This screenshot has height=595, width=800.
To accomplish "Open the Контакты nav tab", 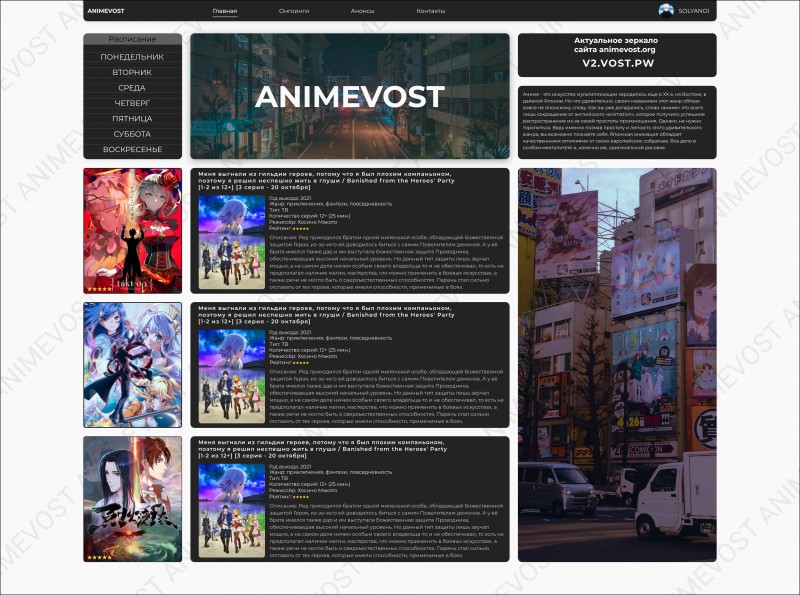I will pos(431,11).
